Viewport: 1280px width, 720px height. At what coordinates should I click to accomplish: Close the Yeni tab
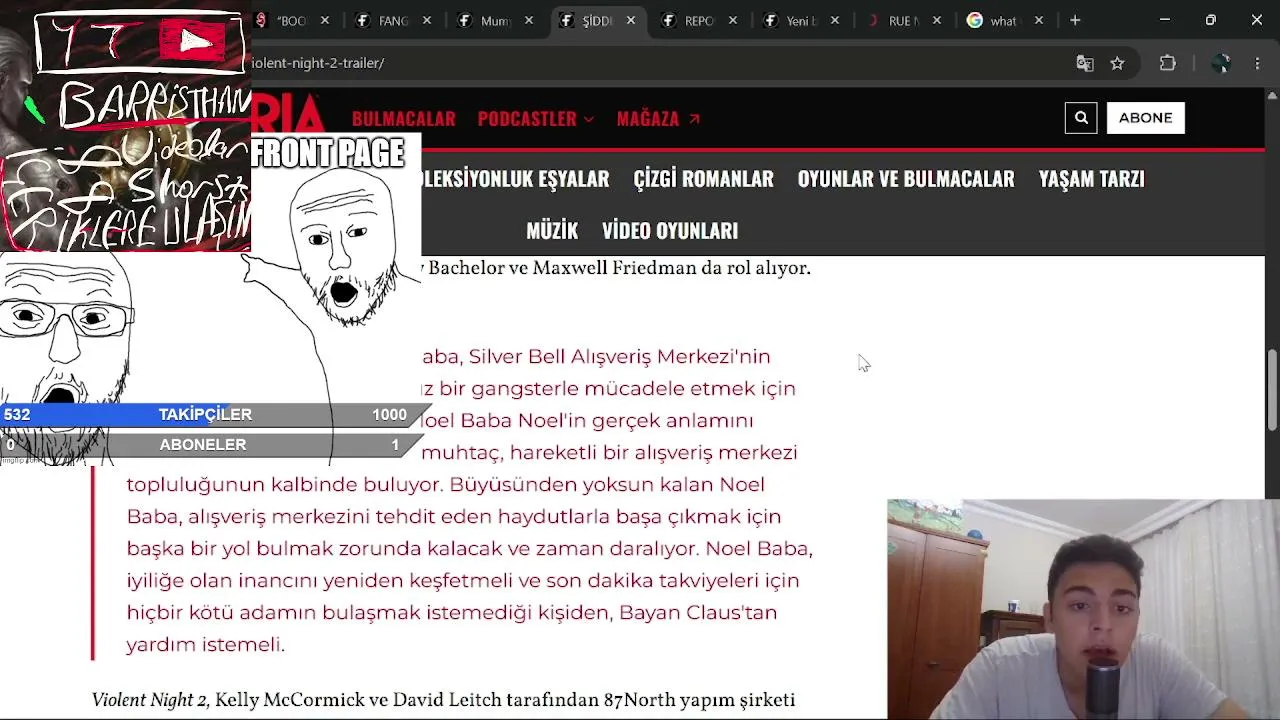pyautogui.click(x=835, y=20)
